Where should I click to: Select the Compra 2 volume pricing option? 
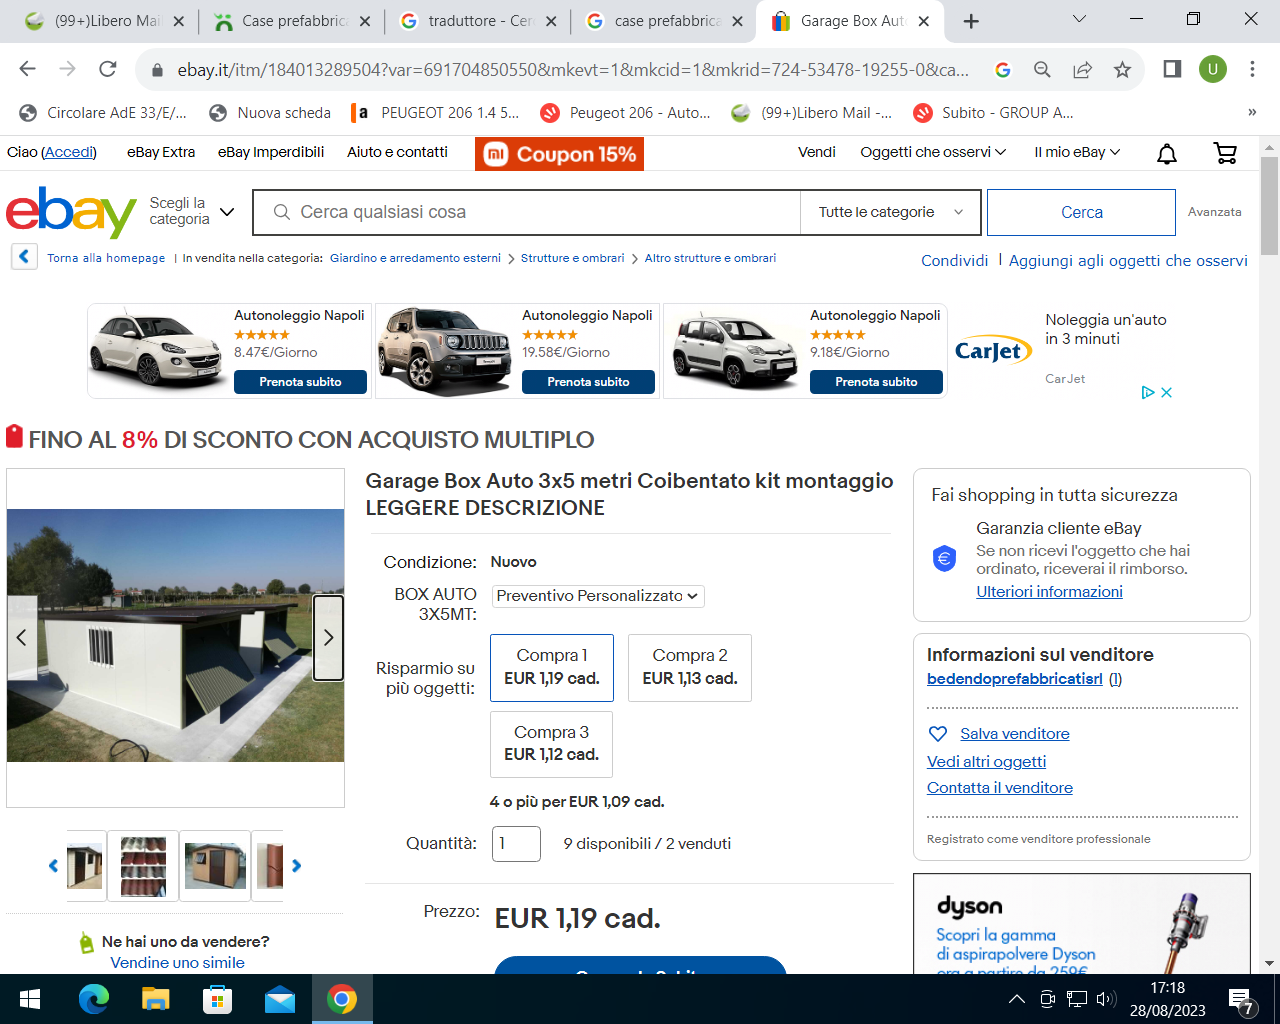click(689, 667)
